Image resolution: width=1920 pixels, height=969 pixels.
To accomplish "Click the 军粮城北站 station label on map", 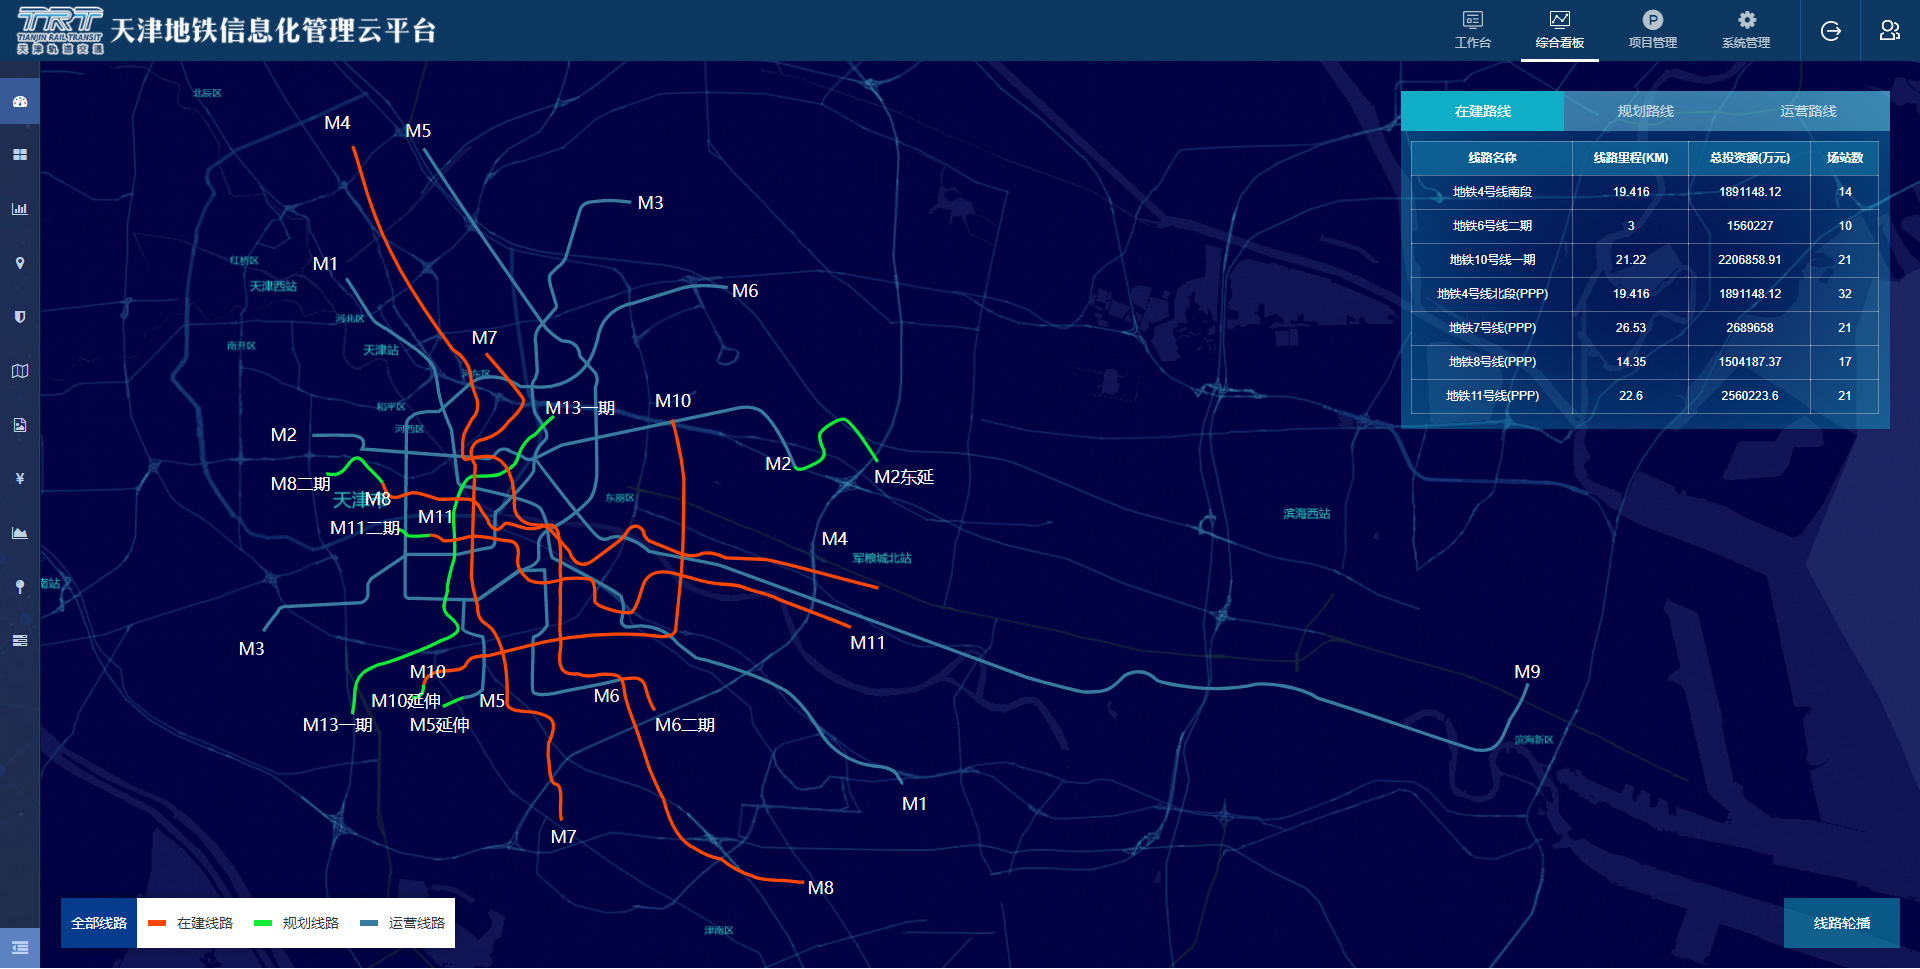I will click(x=882, y=559).
